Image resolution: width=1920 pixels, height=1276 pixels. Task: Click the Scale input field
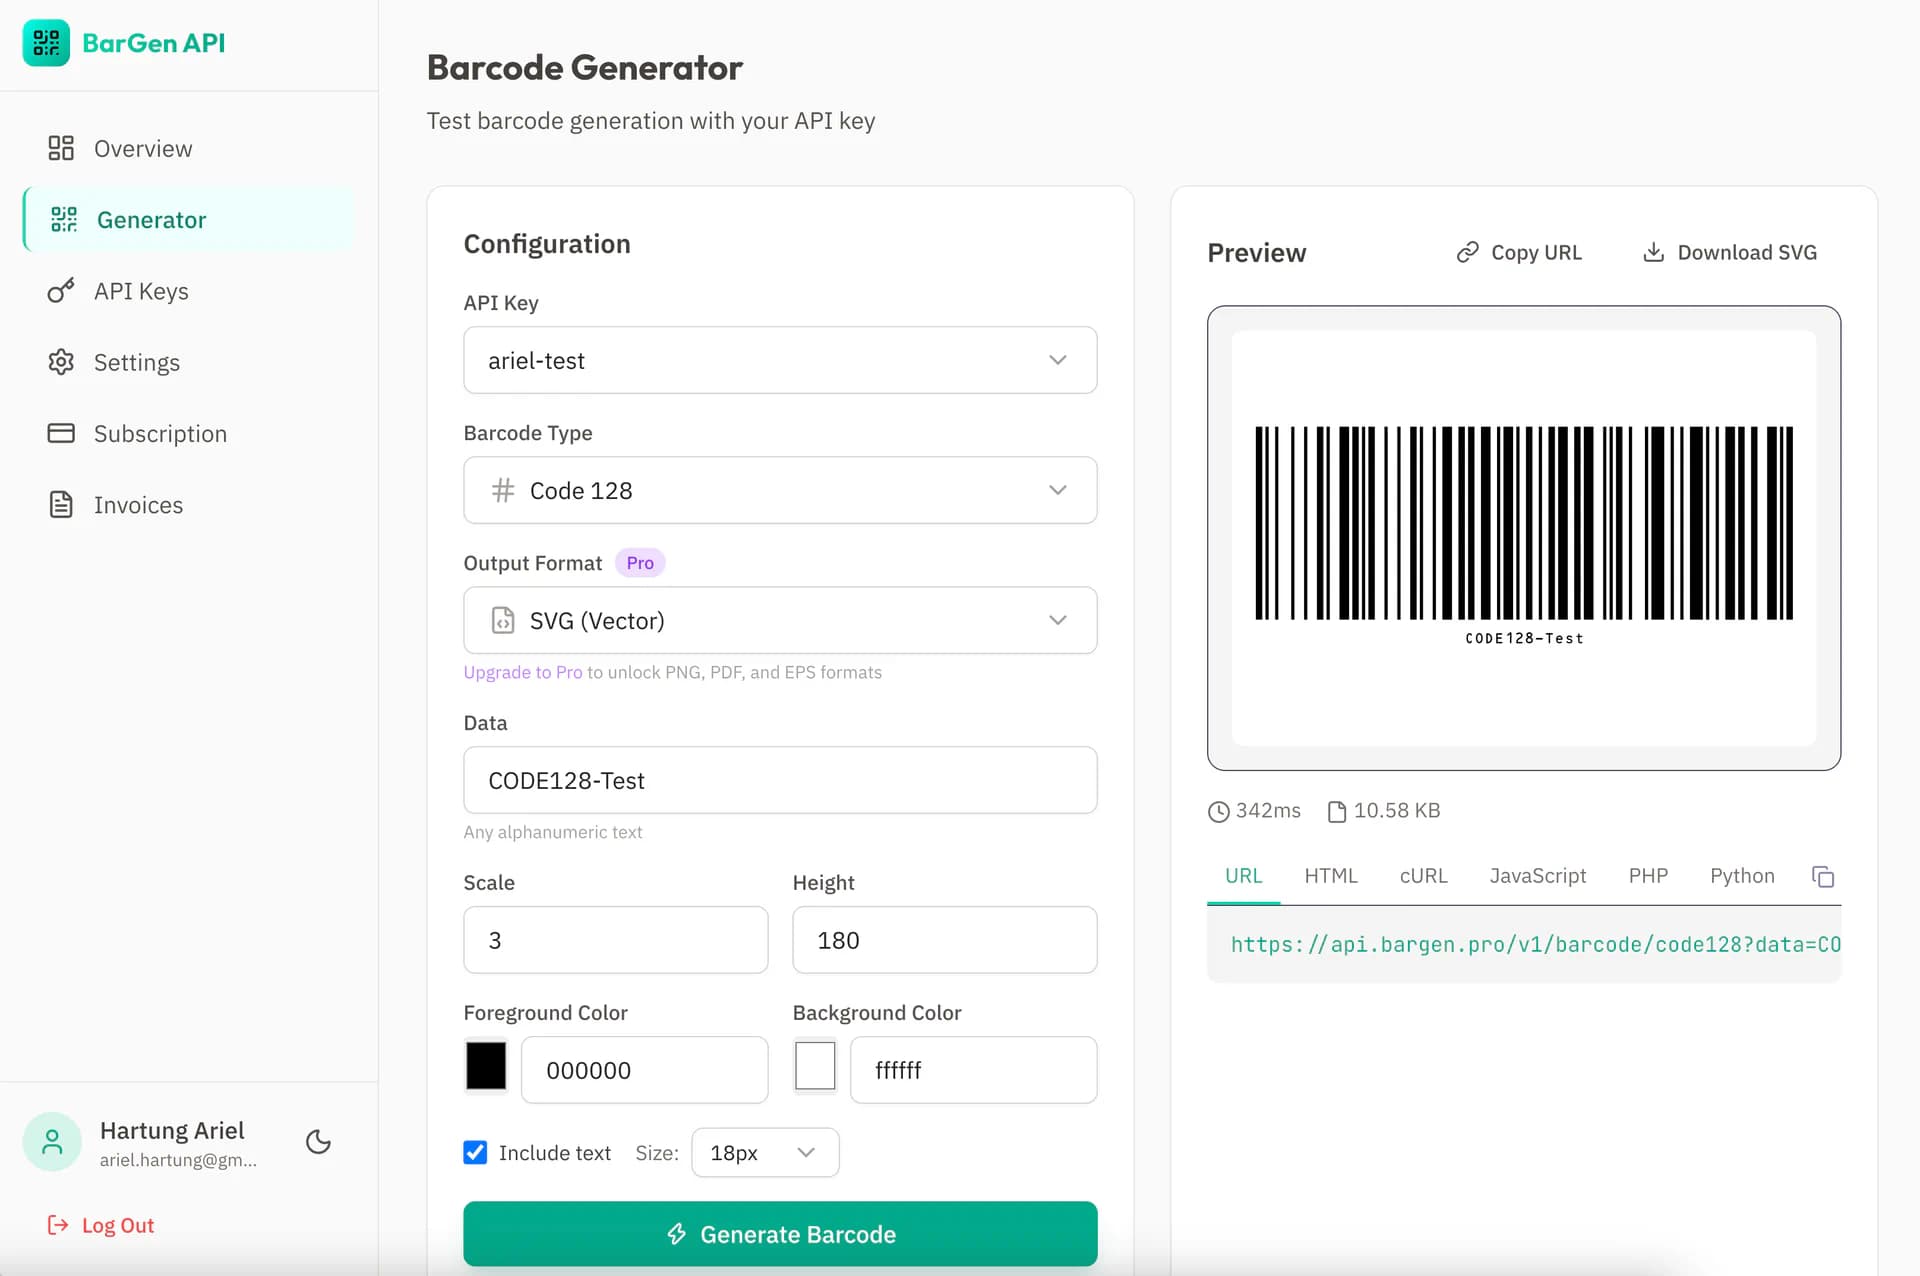pyautogui.click(x=616, y=940)
